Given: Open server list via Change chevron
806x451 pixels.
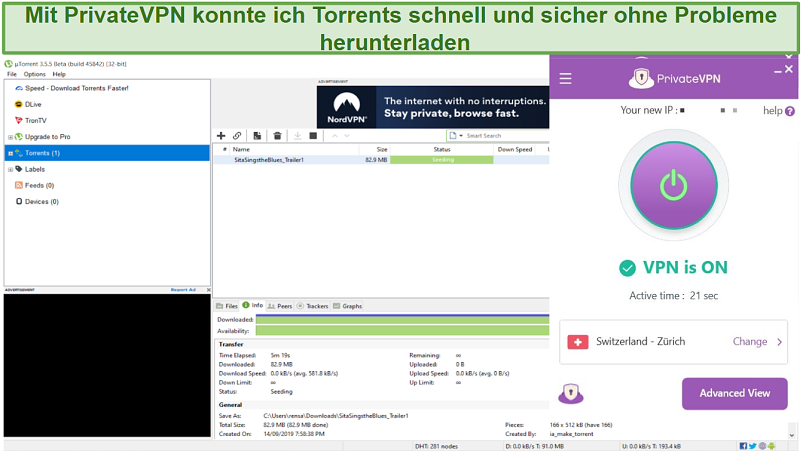Looking at the screenshot, I should pyautogui.click(x=779, y=342).
